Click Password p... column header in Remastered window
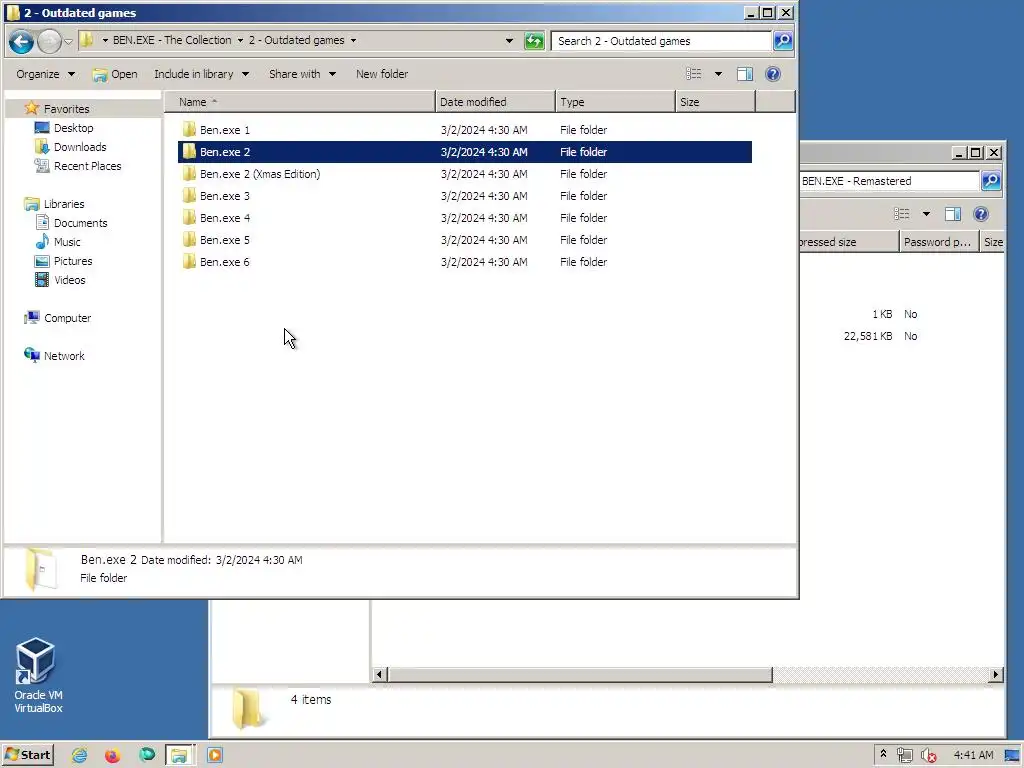The image size is (1024, 768). coord(938,242)
